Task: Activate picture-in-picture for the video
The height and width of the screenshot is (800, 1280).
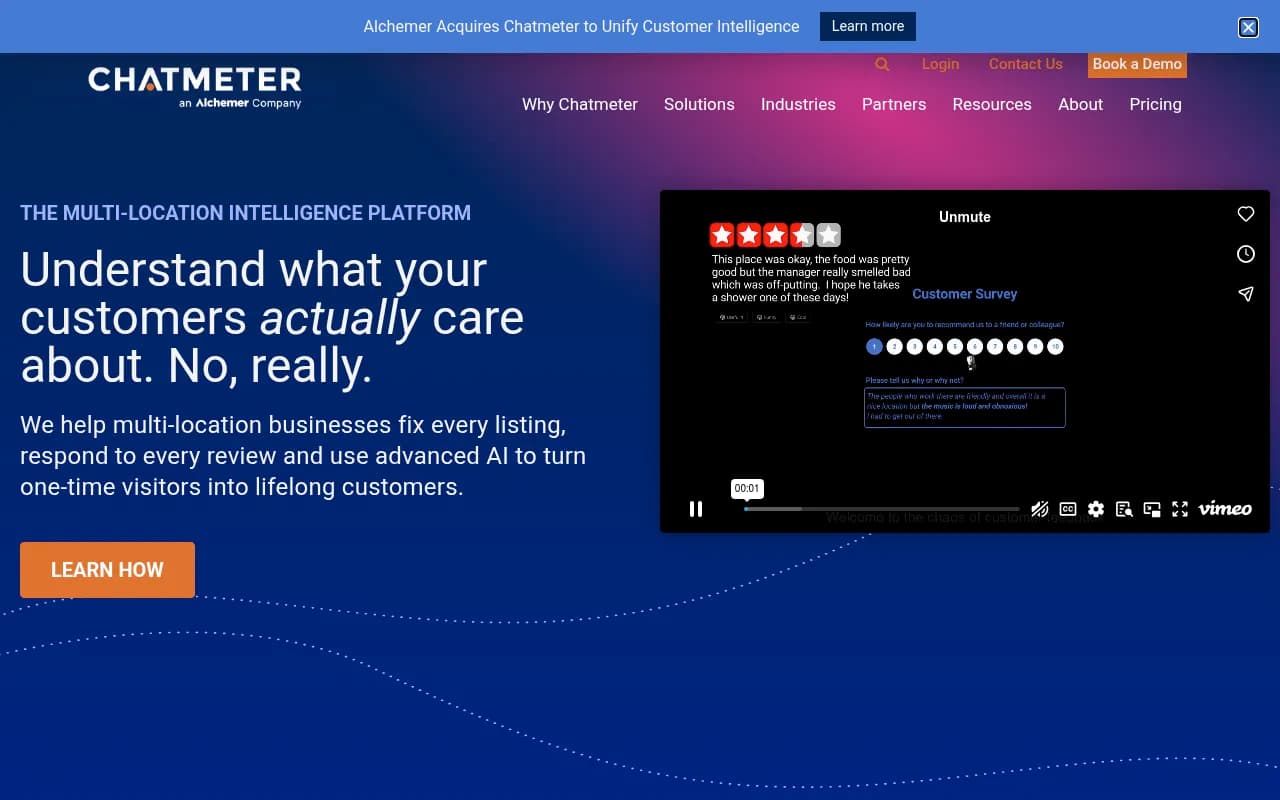Action: [x=1152, y=509]
